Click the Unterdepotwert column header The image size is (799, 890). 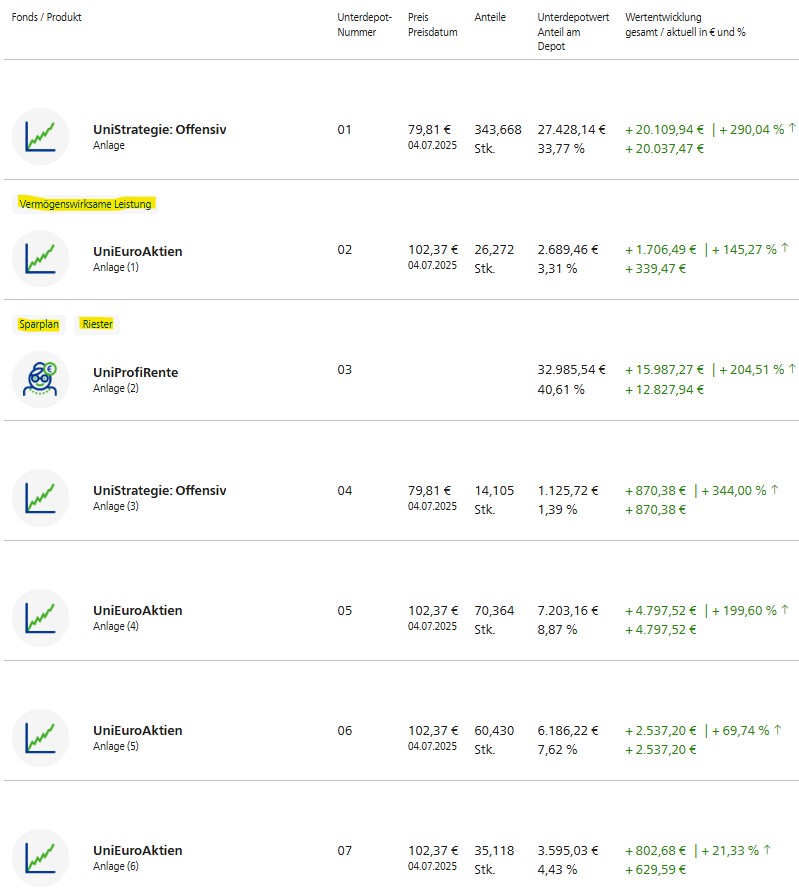(573, 18)
